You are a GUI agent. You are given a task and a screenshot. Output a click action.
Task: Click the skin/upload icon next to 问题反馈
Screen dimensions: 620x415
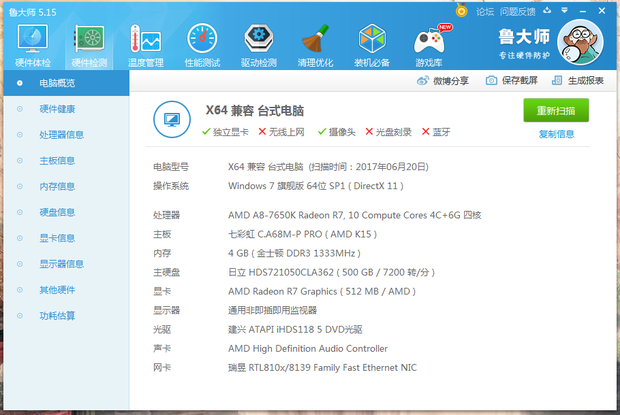click(x=547, y=11)
